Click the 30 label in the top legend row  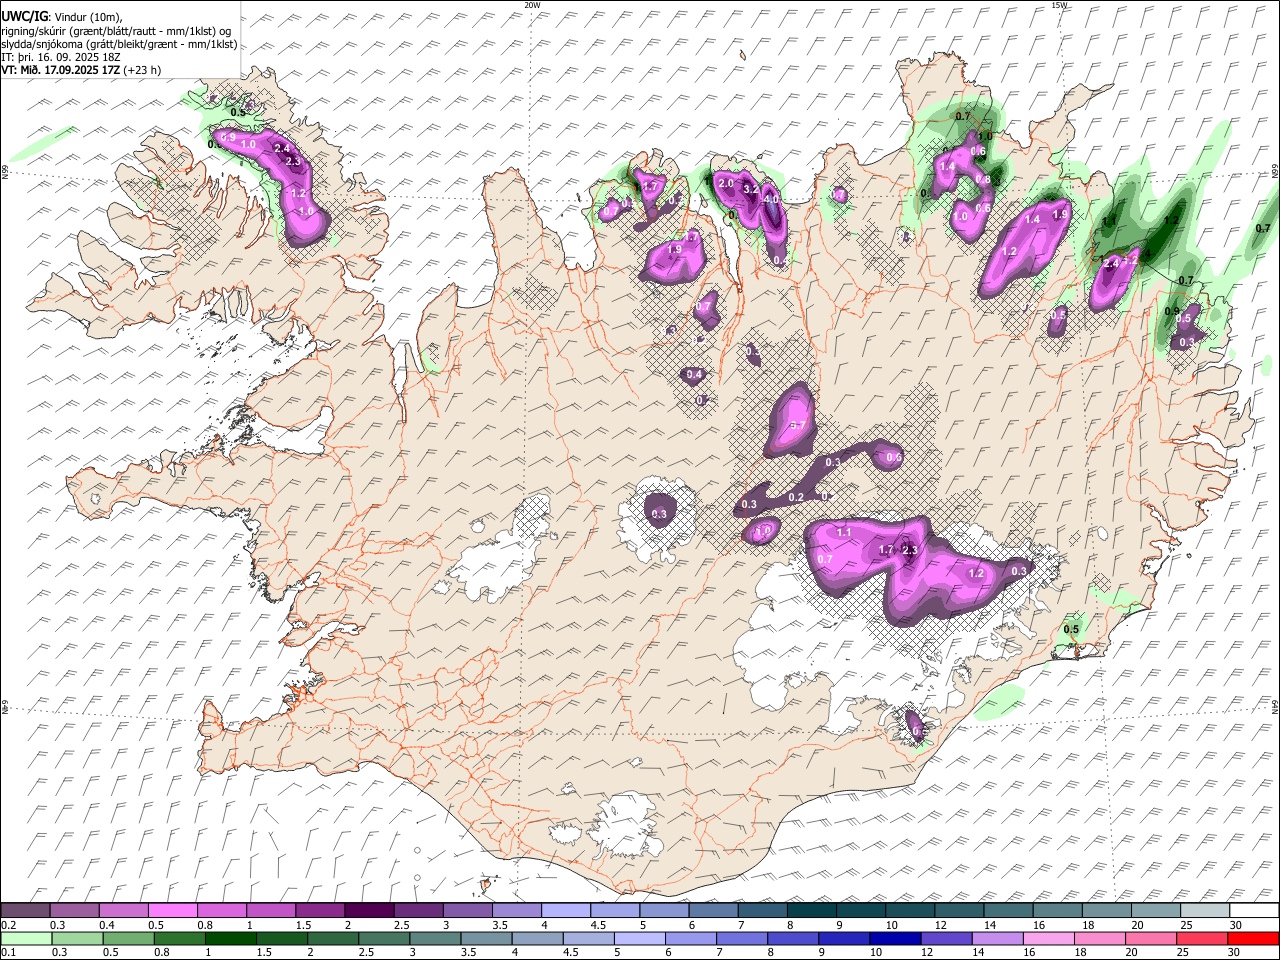[x=1236, y=925]
